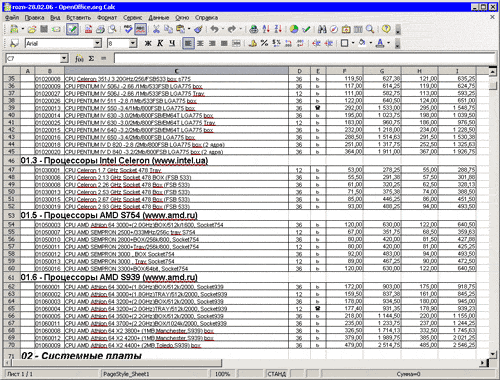Apply Currency number format icon
The image size is (500, 380).
252,43
